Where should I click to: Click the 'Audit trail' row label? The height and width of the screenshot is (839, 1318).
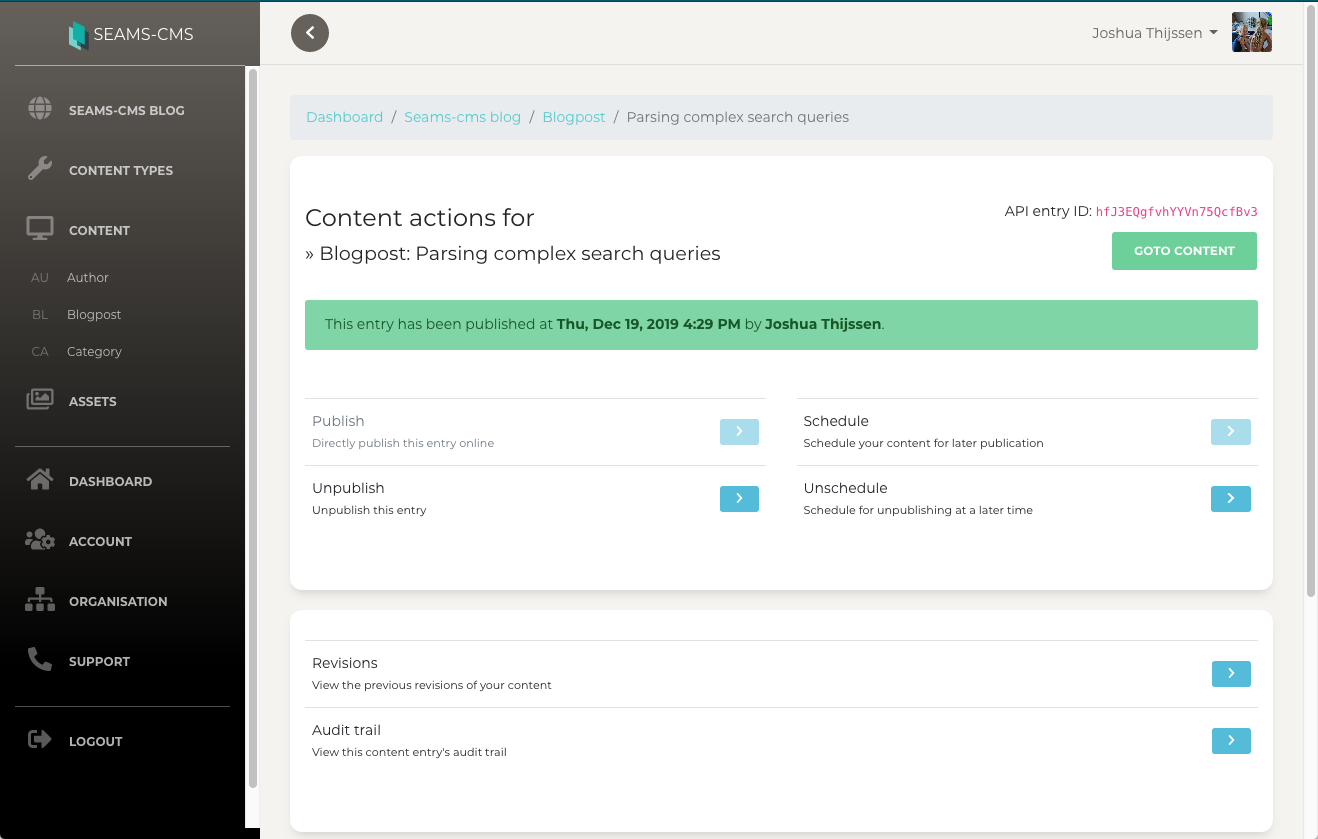[x=346, y=730]
